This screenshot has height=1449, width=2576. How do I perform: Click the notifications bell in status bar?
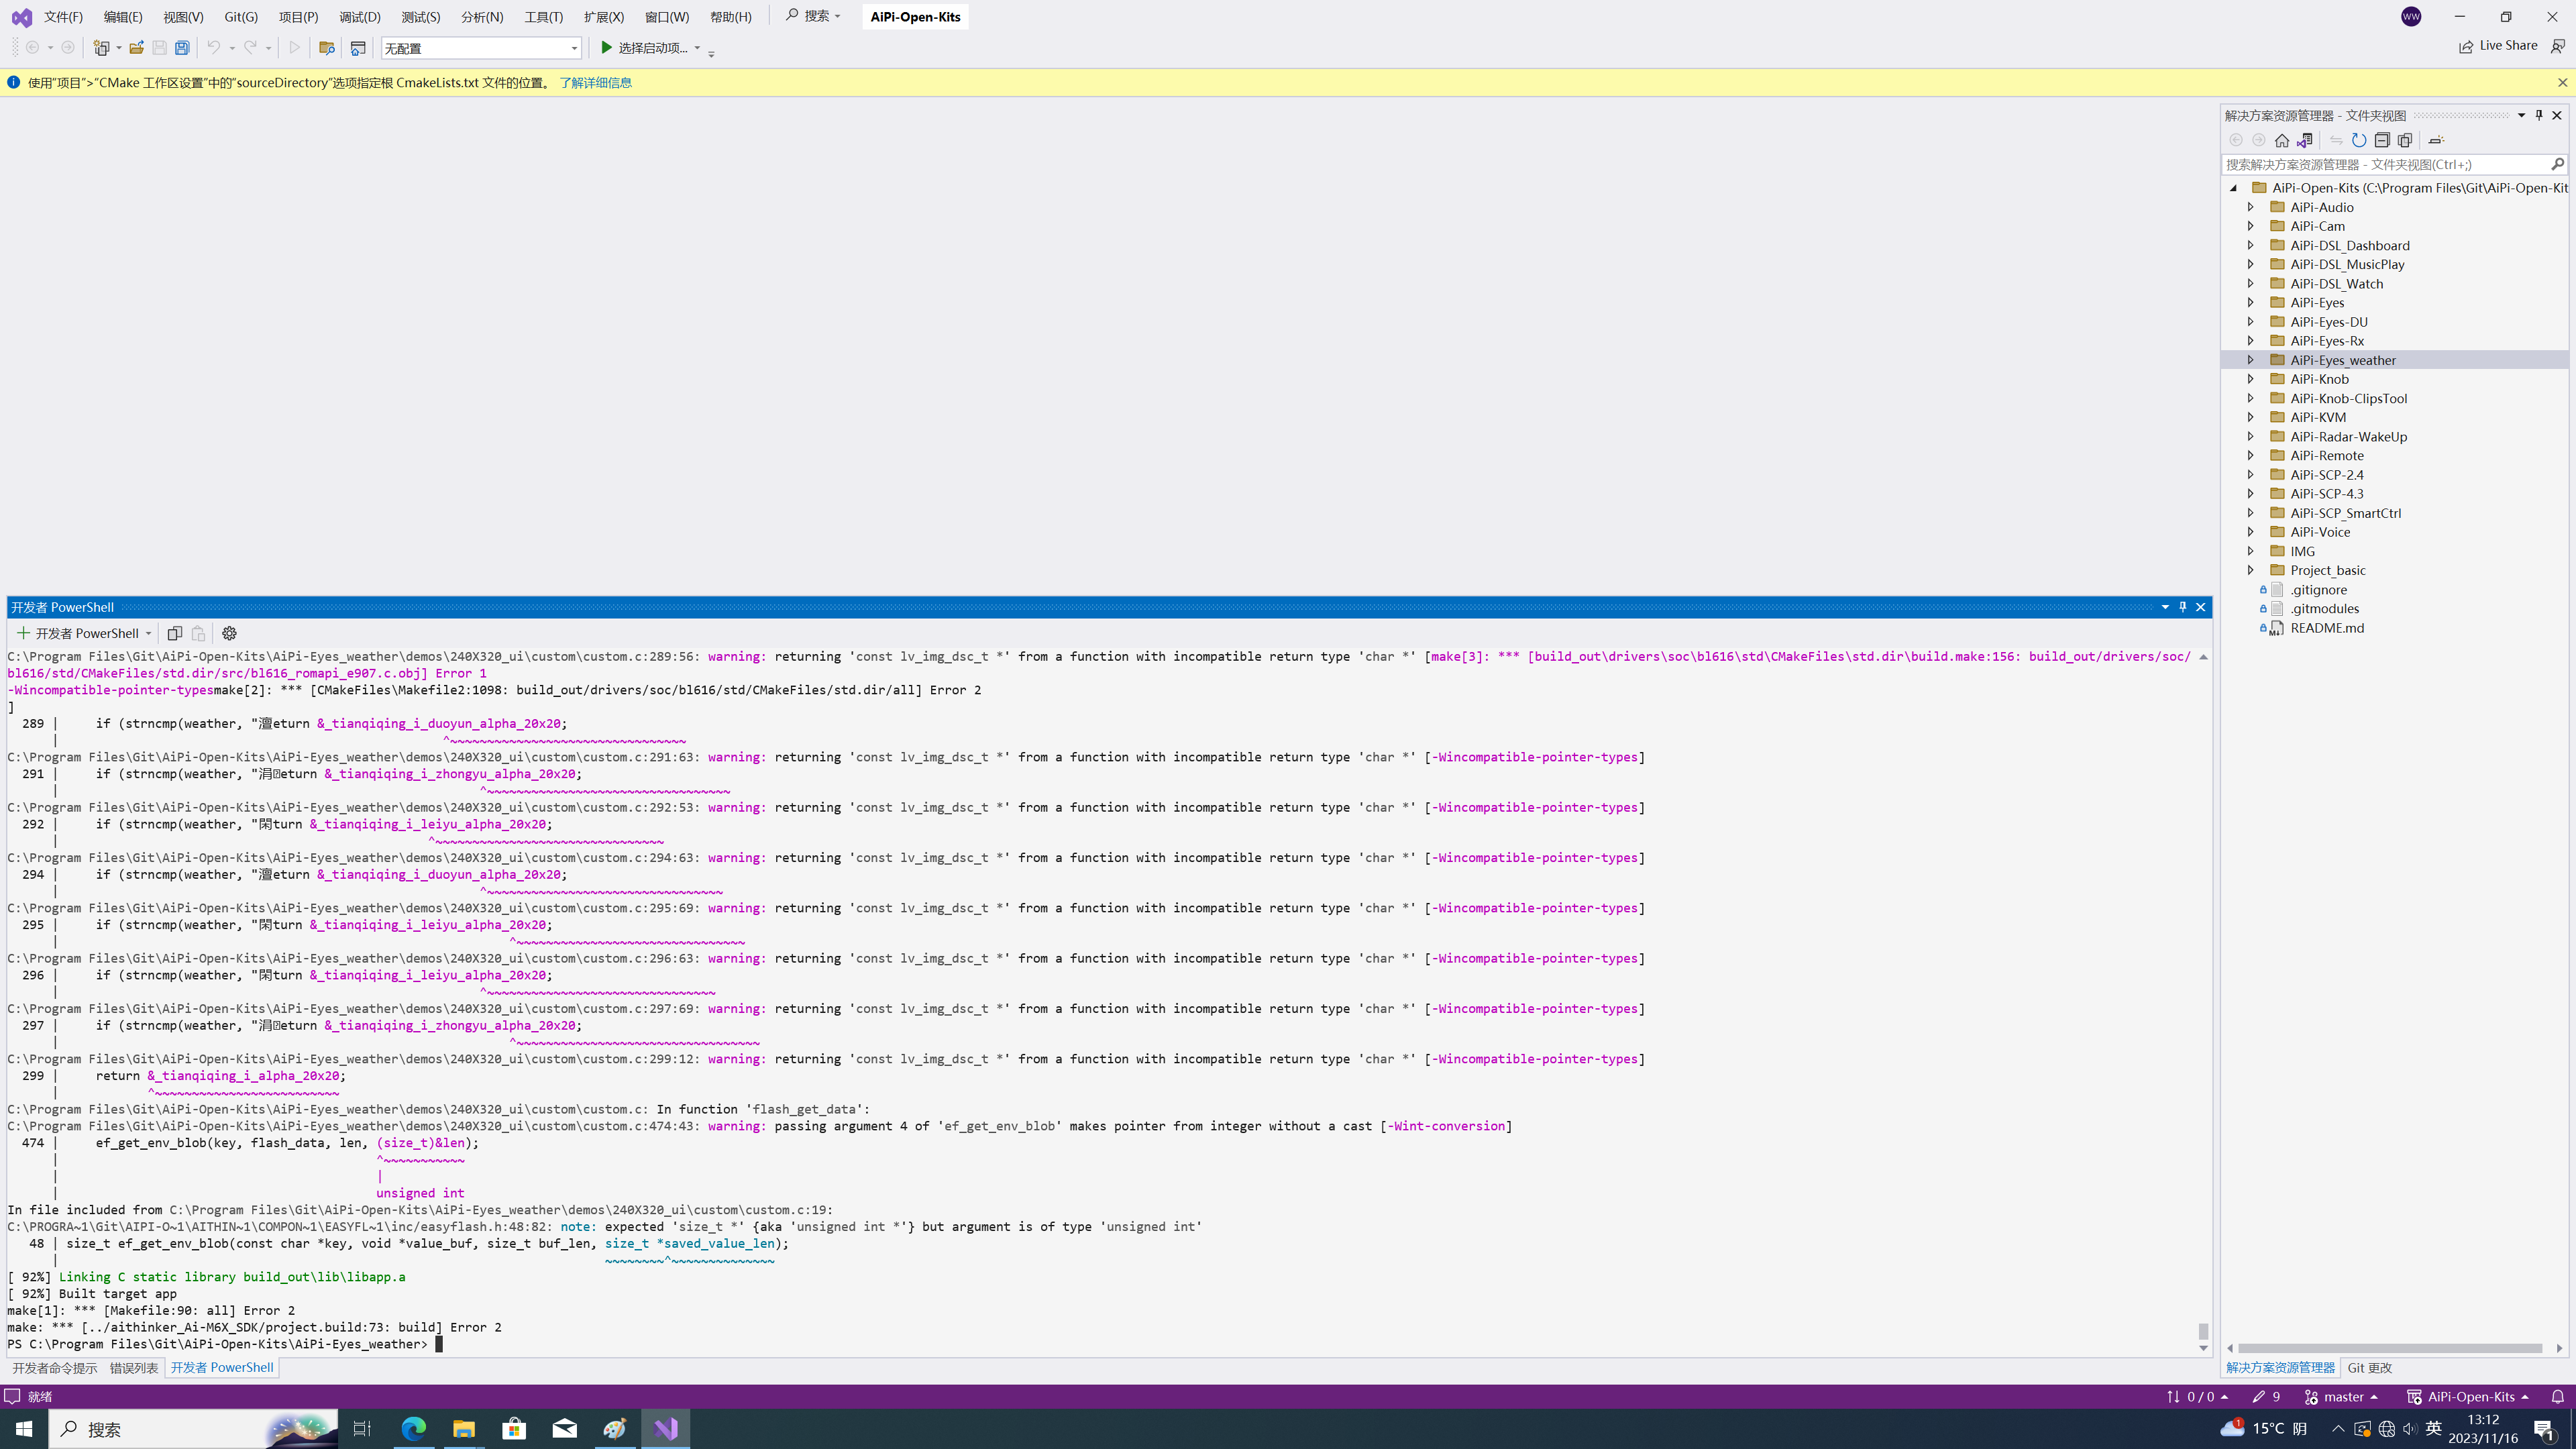pos(2558,1397)
